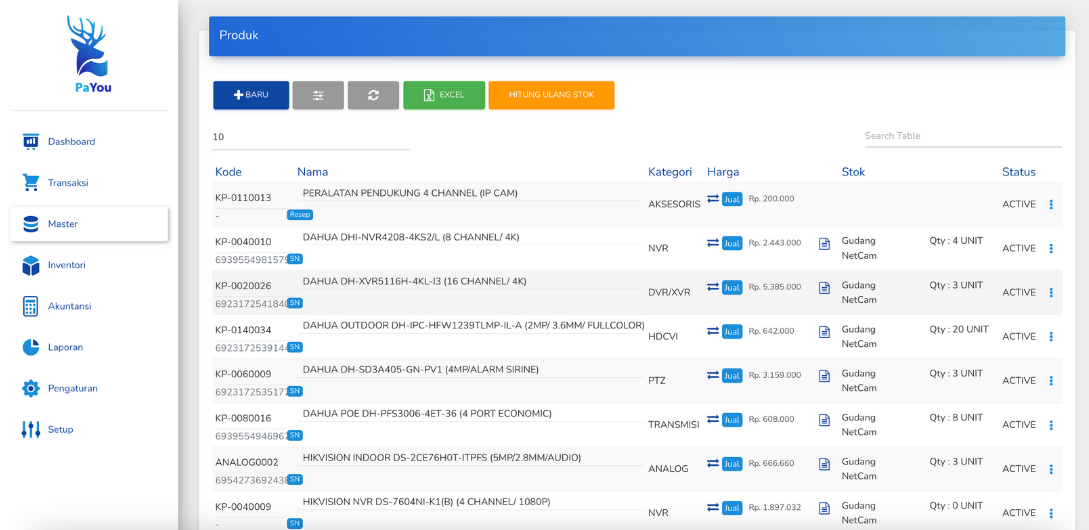Click price swap arrows for Rp. 666.660
The image size is (1089, 530).
coord(713,463)
